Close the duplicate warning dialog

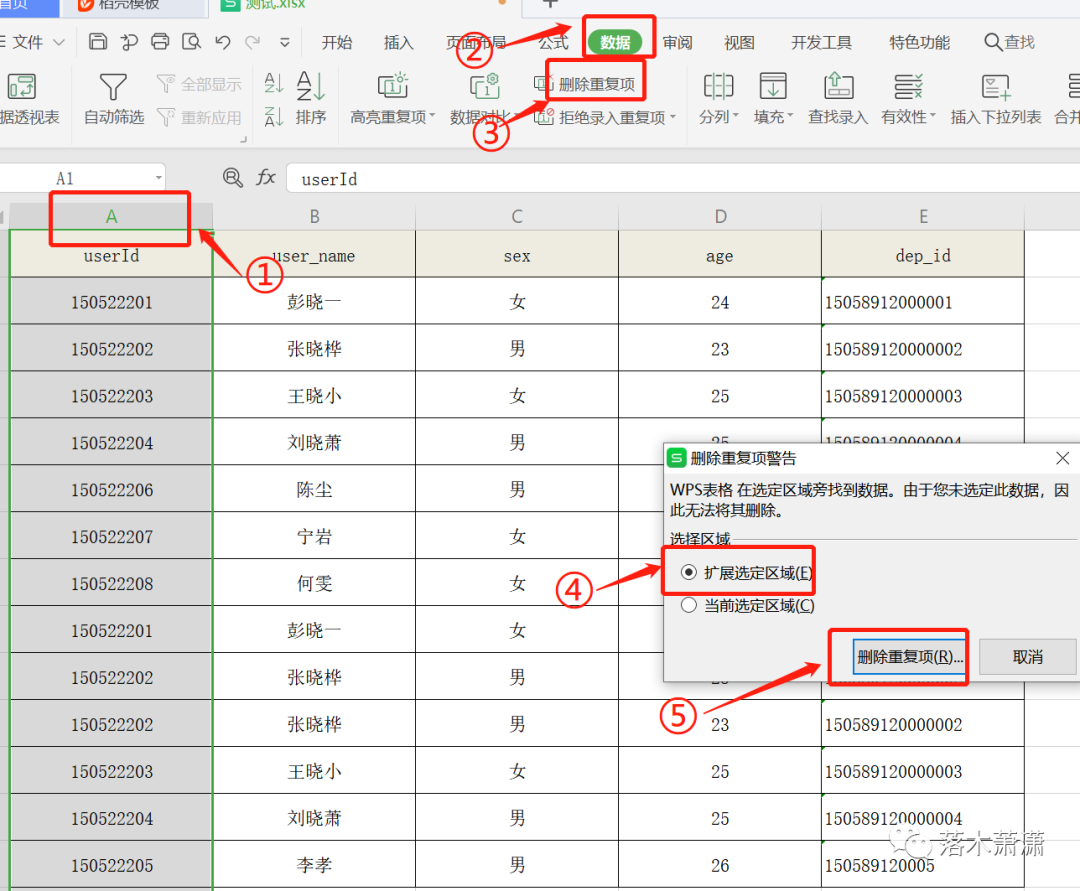1062,458
